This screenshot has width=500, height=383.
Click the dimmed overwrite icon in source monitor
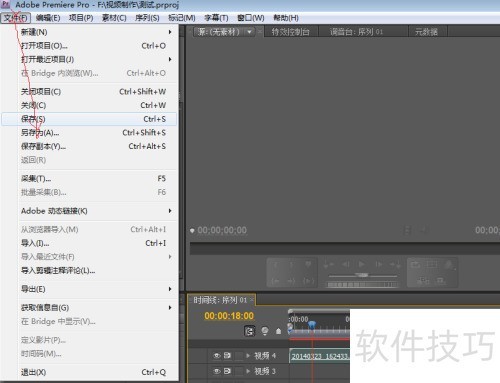click(x=441, y=281)
